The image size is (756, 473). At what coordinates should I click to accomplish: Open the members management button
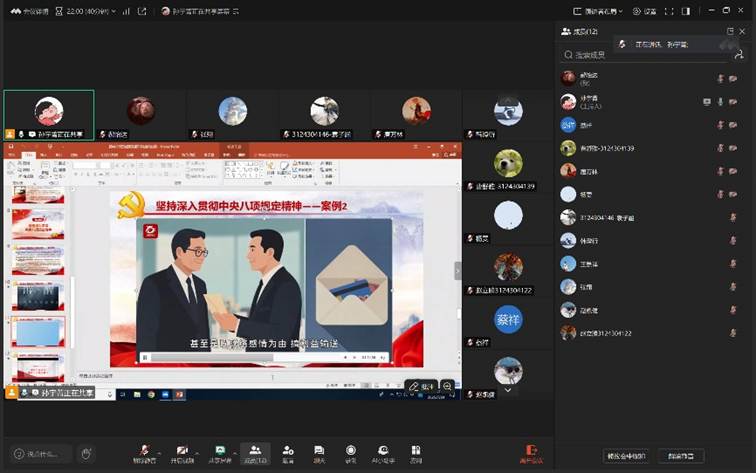click(254, 453)
